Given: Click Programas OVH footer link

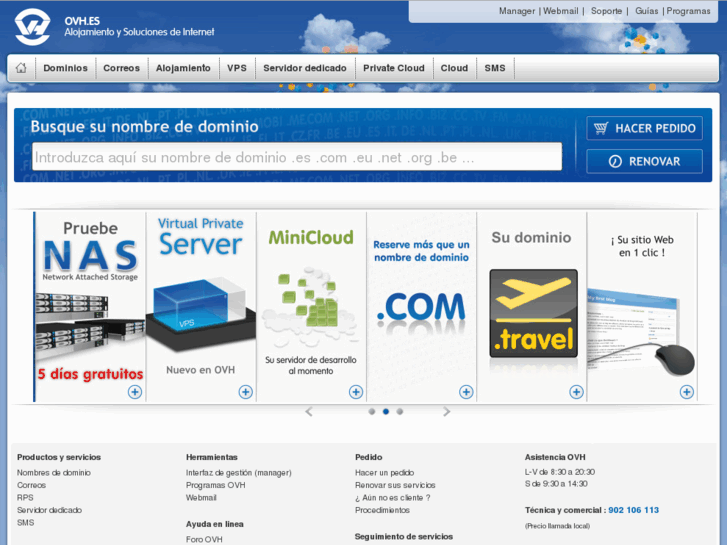Looking at the screenshot, I should click(x=216, y=485).
